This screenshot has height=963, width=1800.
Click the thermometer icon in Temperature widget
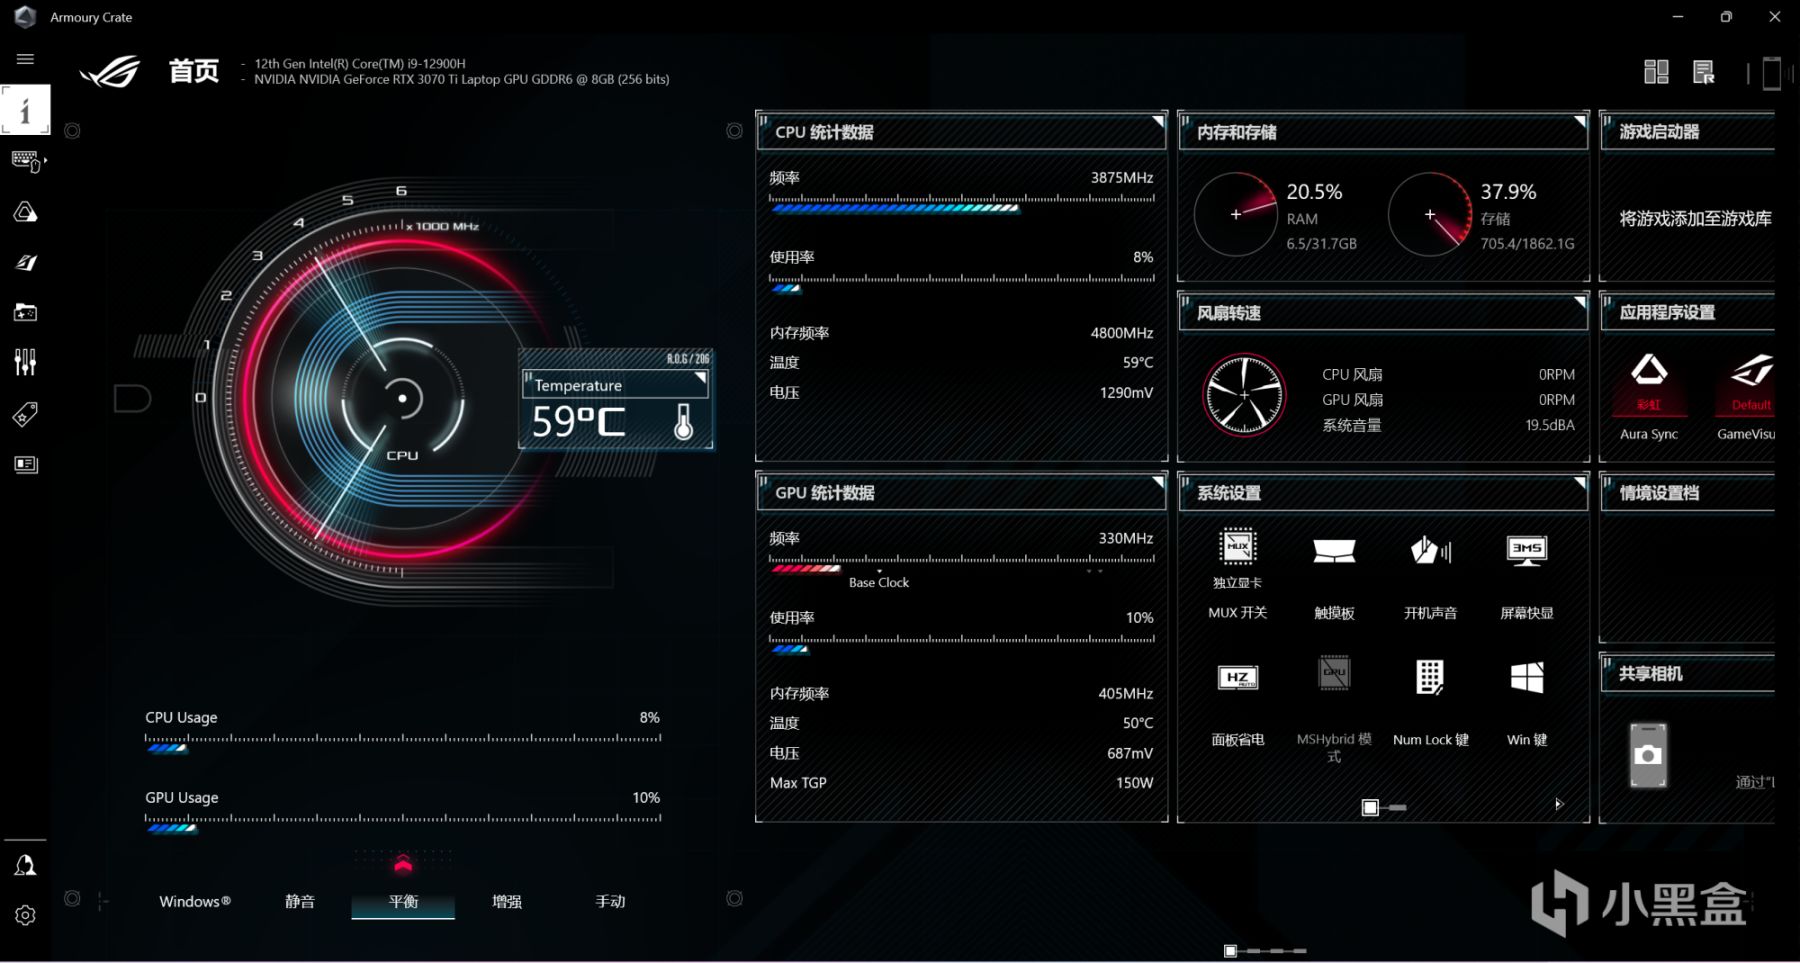coord(683,422)
